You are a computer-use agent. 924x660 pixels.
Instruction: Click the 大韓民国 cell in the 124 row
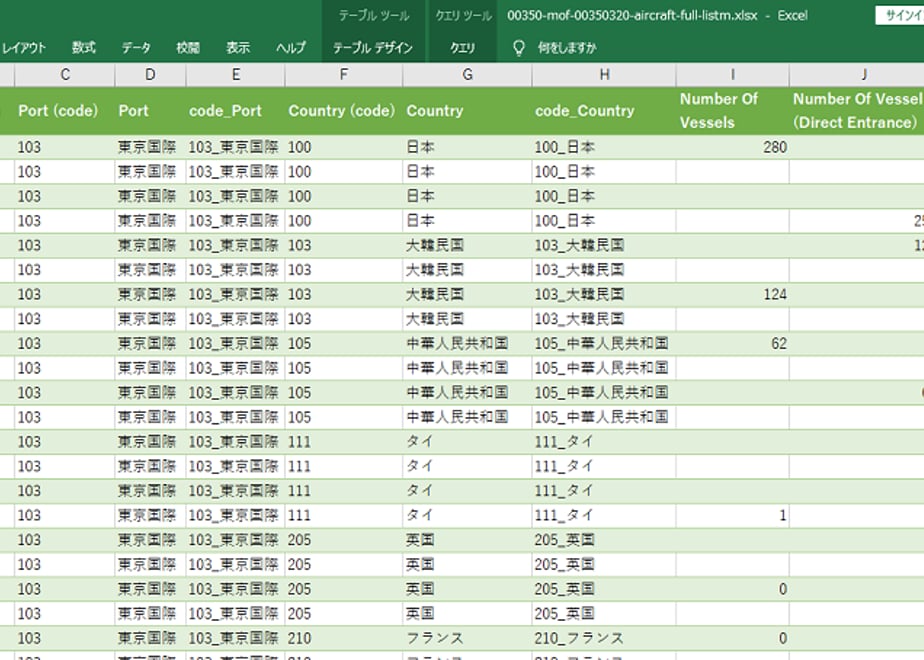467,295
